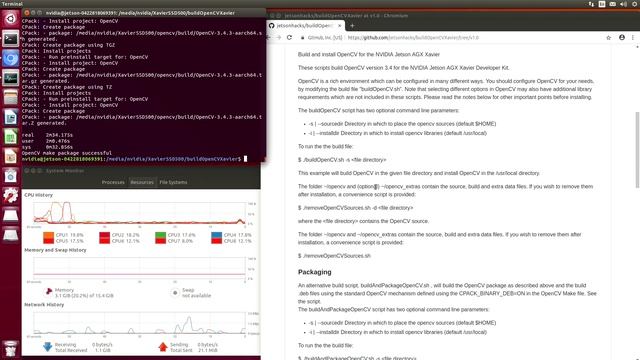Click the Chromium window title bar
Image resolution: width=640 pixels, height=360 pixels.
[x=453, y=16]
